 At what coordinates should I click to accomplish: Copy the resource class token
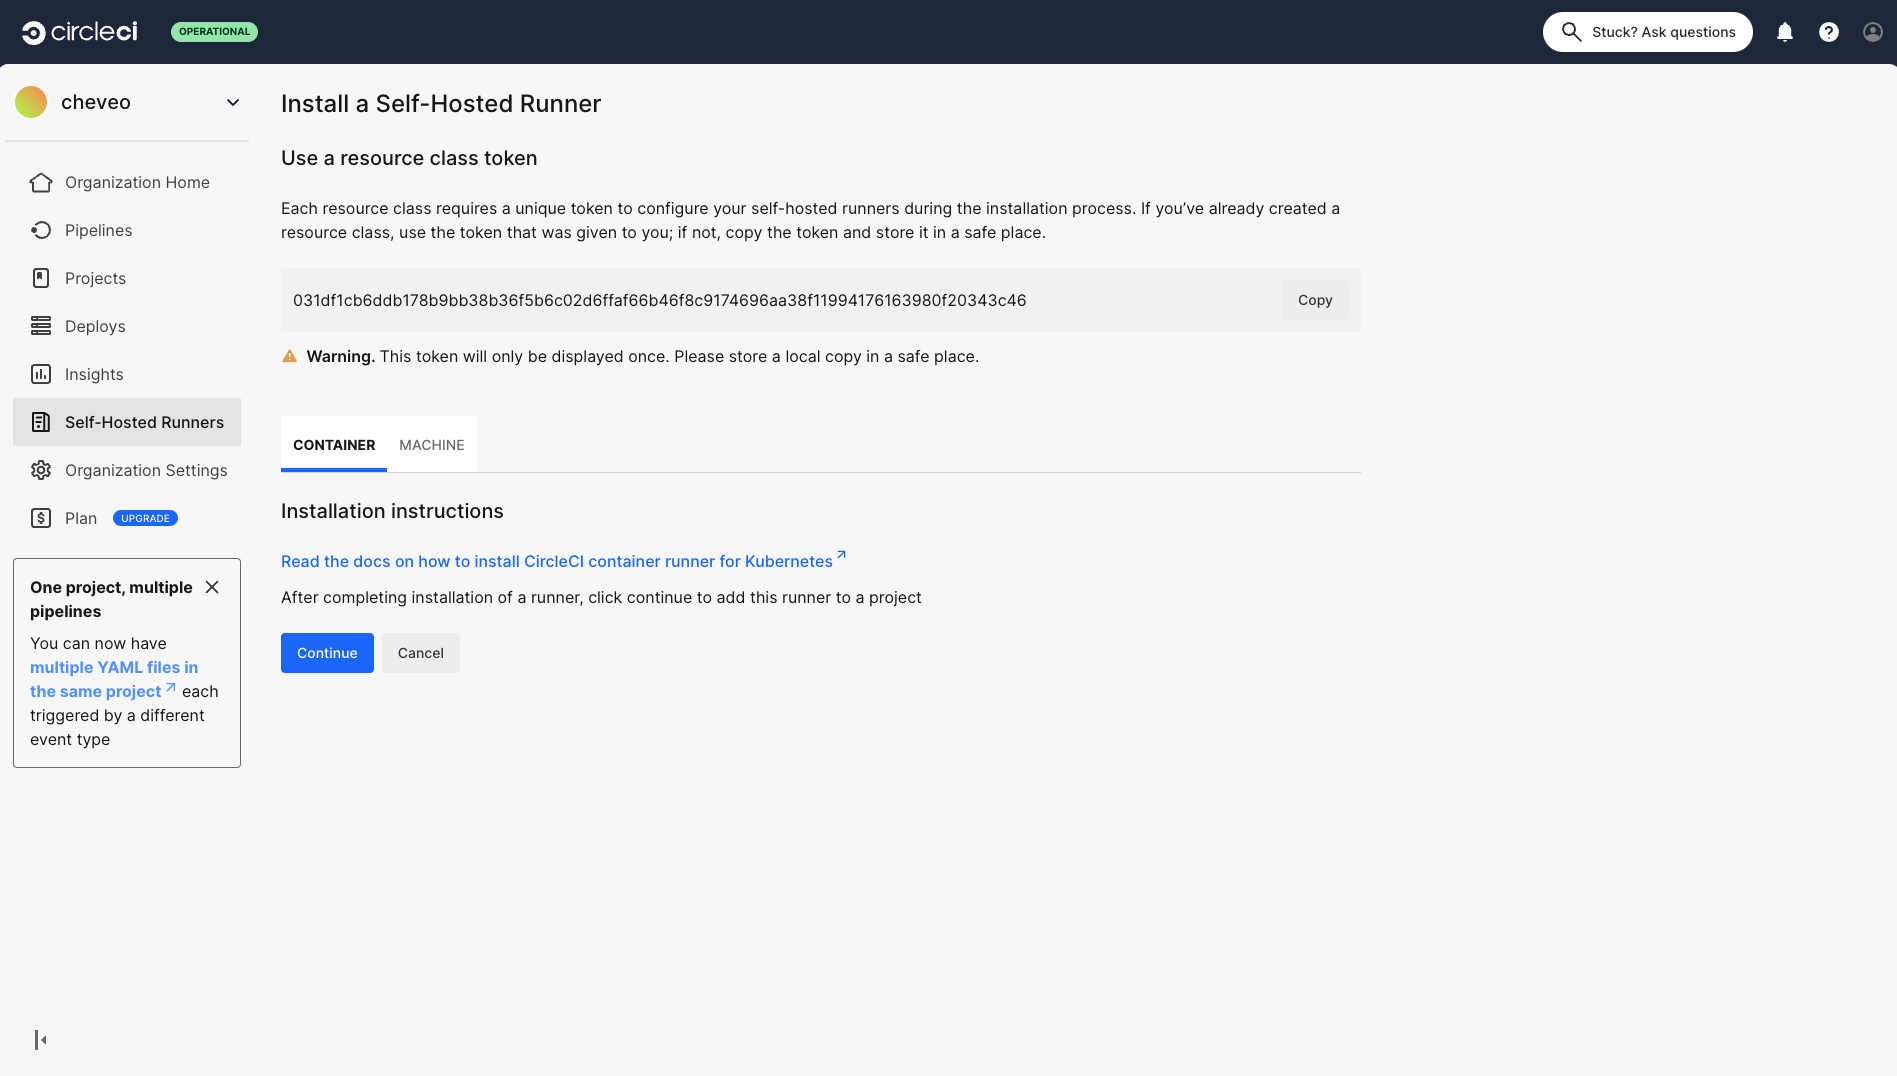[1314, 300]
